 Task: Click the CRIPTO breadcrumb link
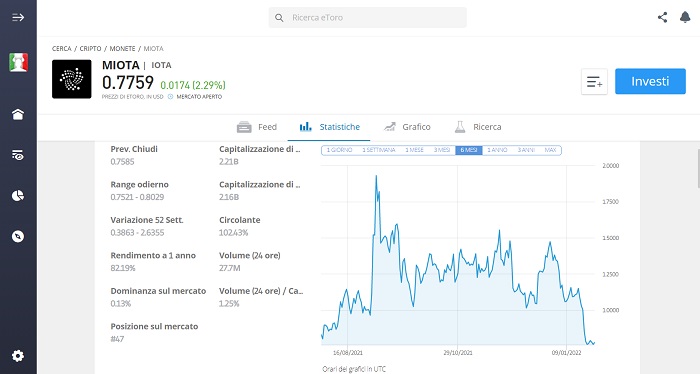[90, 49]
